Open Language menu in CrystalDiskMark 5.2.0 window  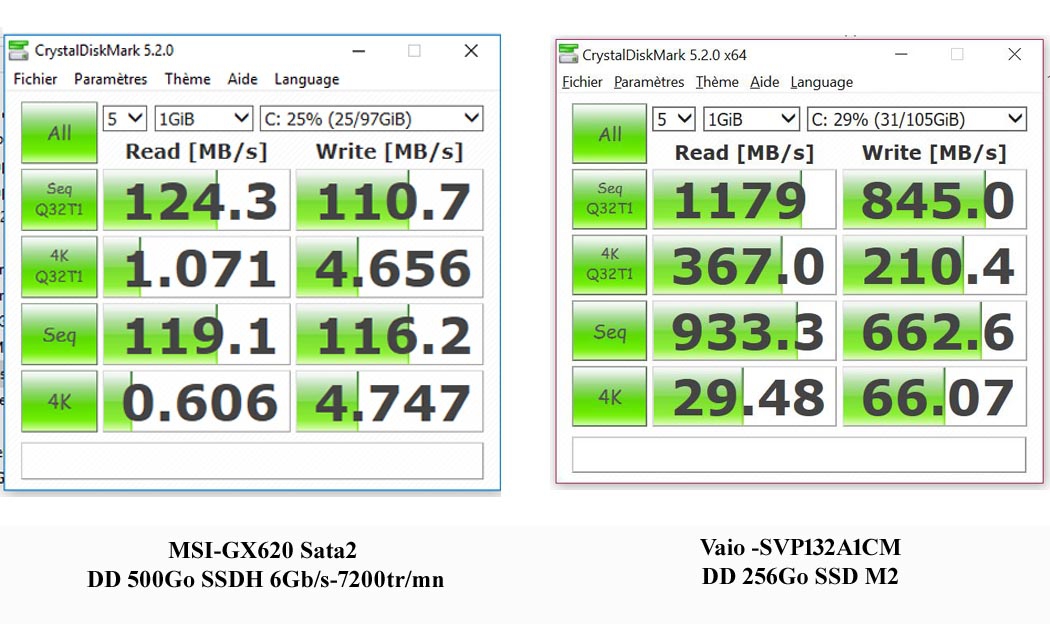(x=307, y=79)
